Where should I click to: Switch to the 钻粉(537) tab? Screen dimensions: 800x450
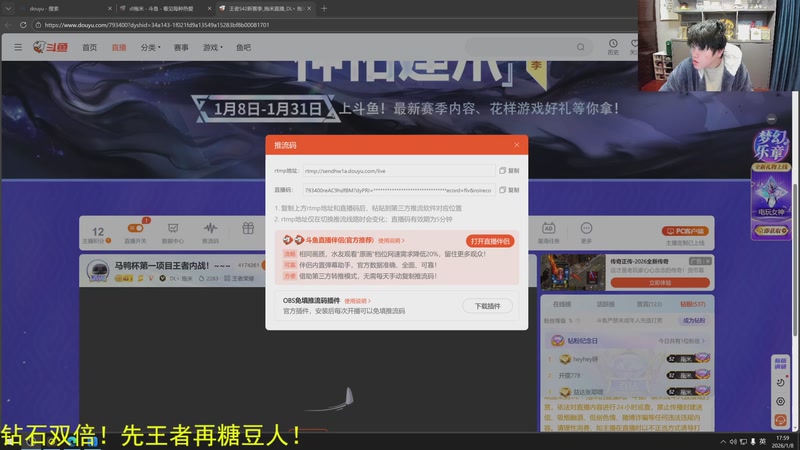[x=693, y=304]
